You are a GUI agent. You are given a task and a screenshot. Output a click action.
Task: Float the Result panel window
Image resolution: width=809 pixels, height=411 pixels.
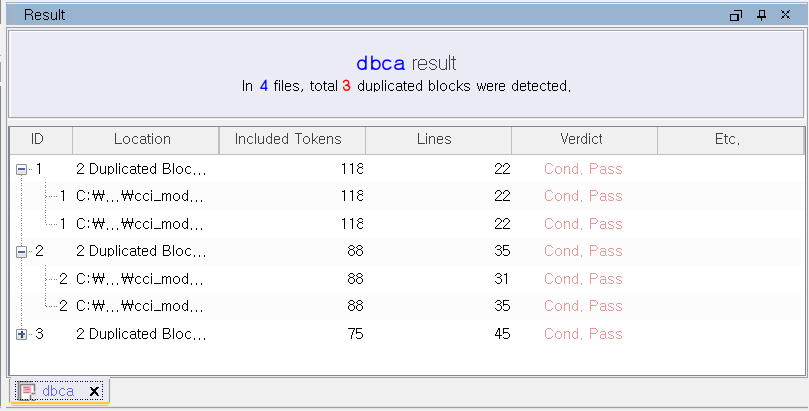pyautogui.click(x=736, y=15)
